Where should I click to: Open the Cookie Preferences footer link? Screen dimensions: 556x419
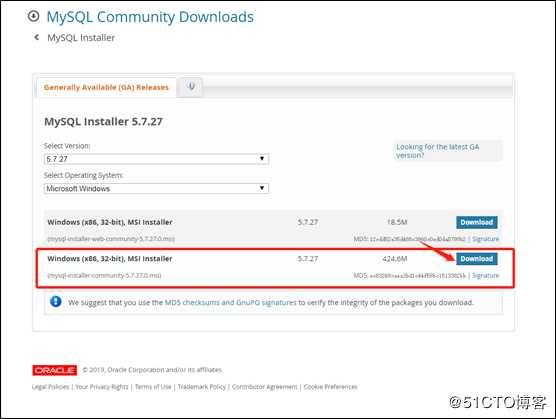pyautogui.click(x=330, y=387)
